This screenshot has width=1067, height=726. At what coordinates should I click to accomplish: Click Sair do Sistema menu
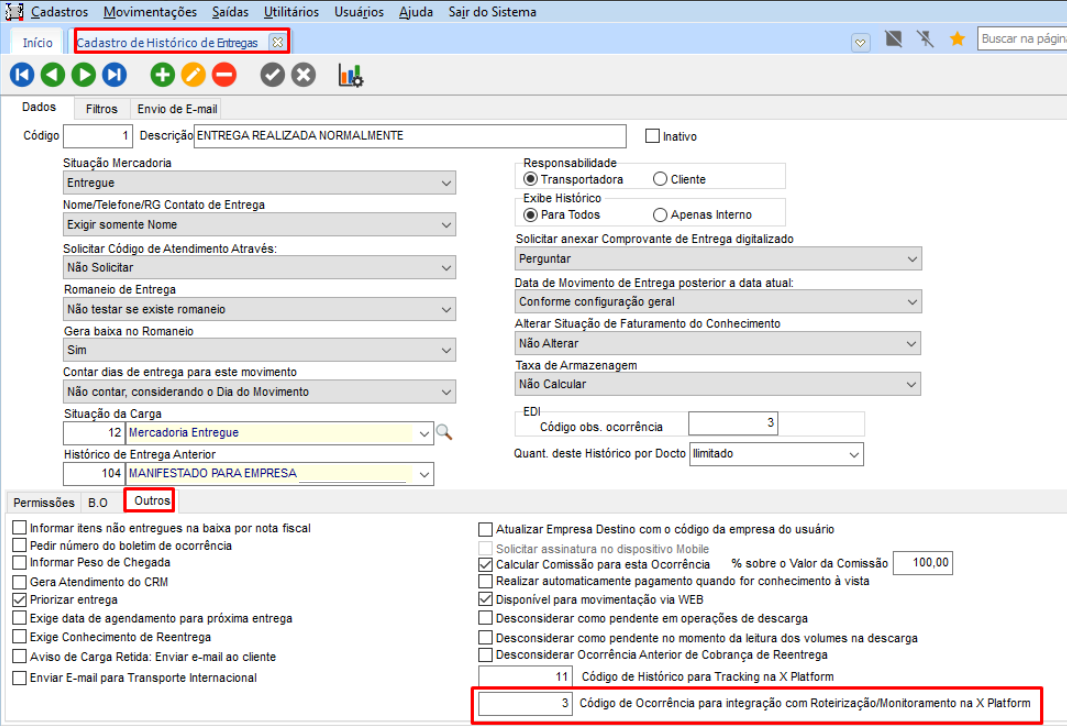click(492, 12)
